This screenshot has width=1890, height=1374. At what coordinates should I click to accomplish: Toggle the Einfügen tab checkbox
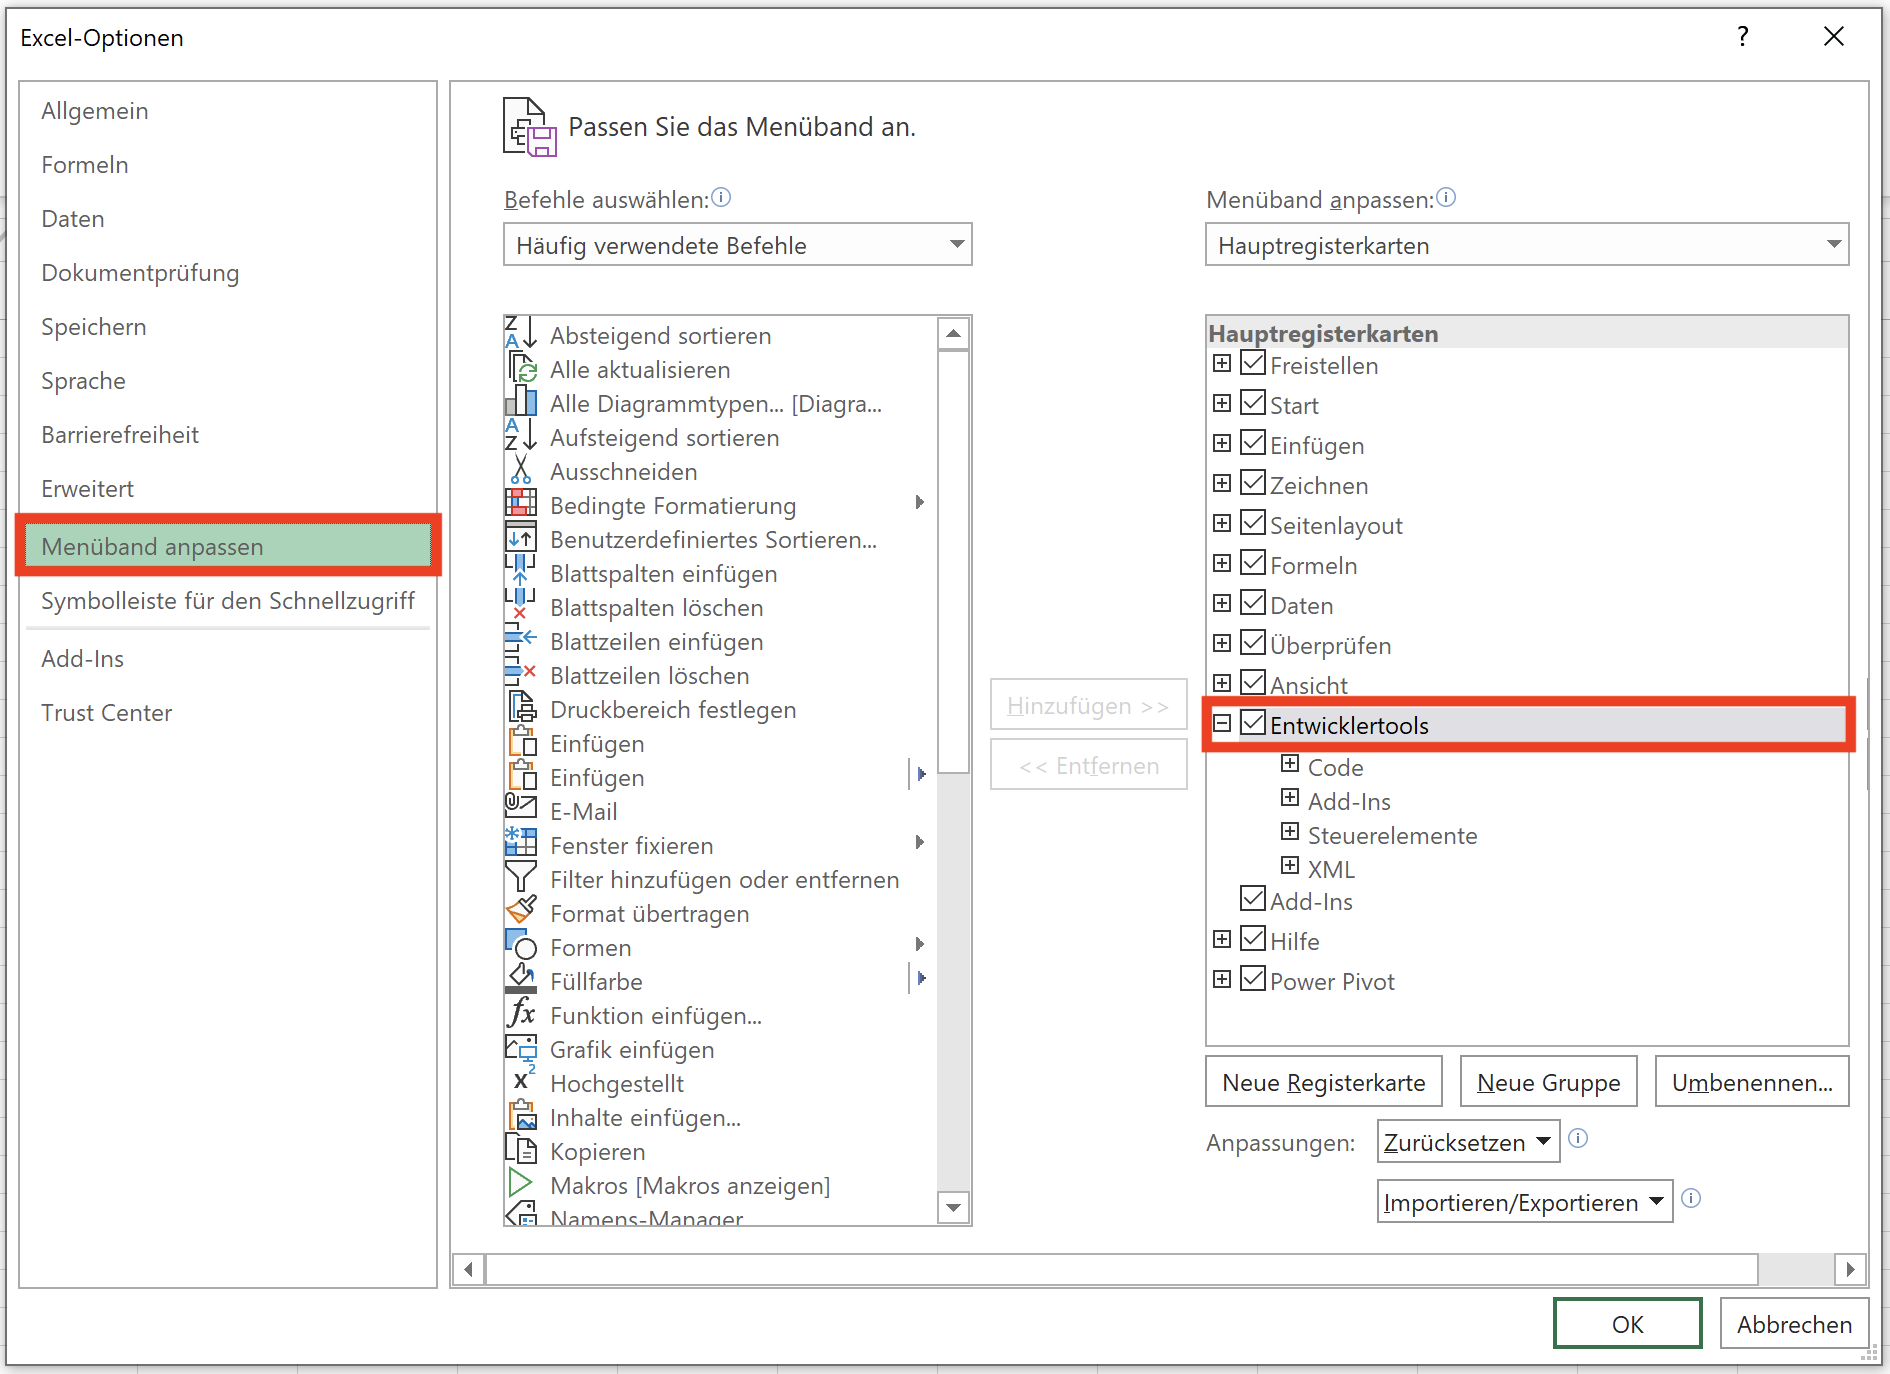click(1253, 442)
